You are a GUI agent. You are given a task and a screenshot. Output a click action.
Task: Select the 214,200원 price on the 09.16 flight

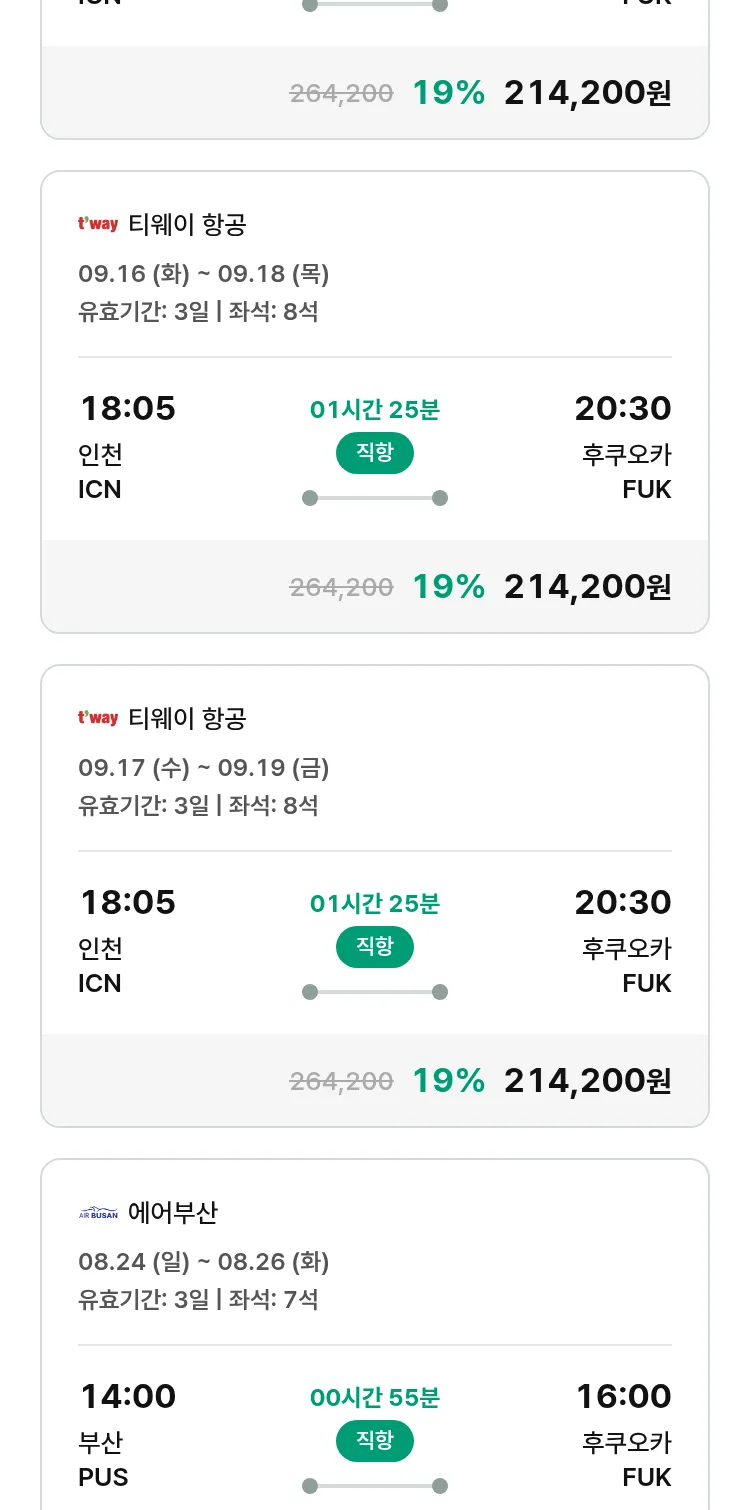tap(587, 587)
